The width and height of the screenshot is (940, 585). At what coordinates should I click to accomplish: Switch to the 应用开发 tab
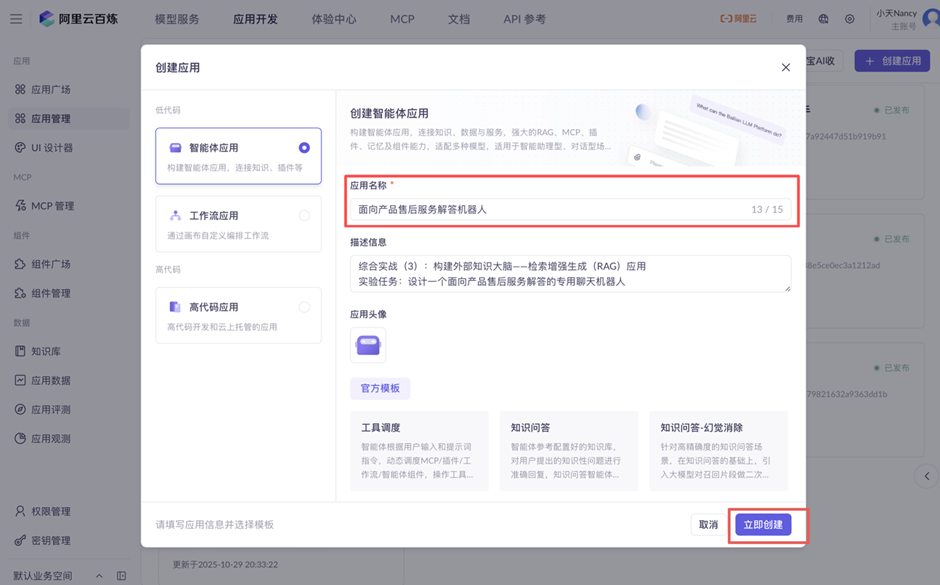point(255,19)
